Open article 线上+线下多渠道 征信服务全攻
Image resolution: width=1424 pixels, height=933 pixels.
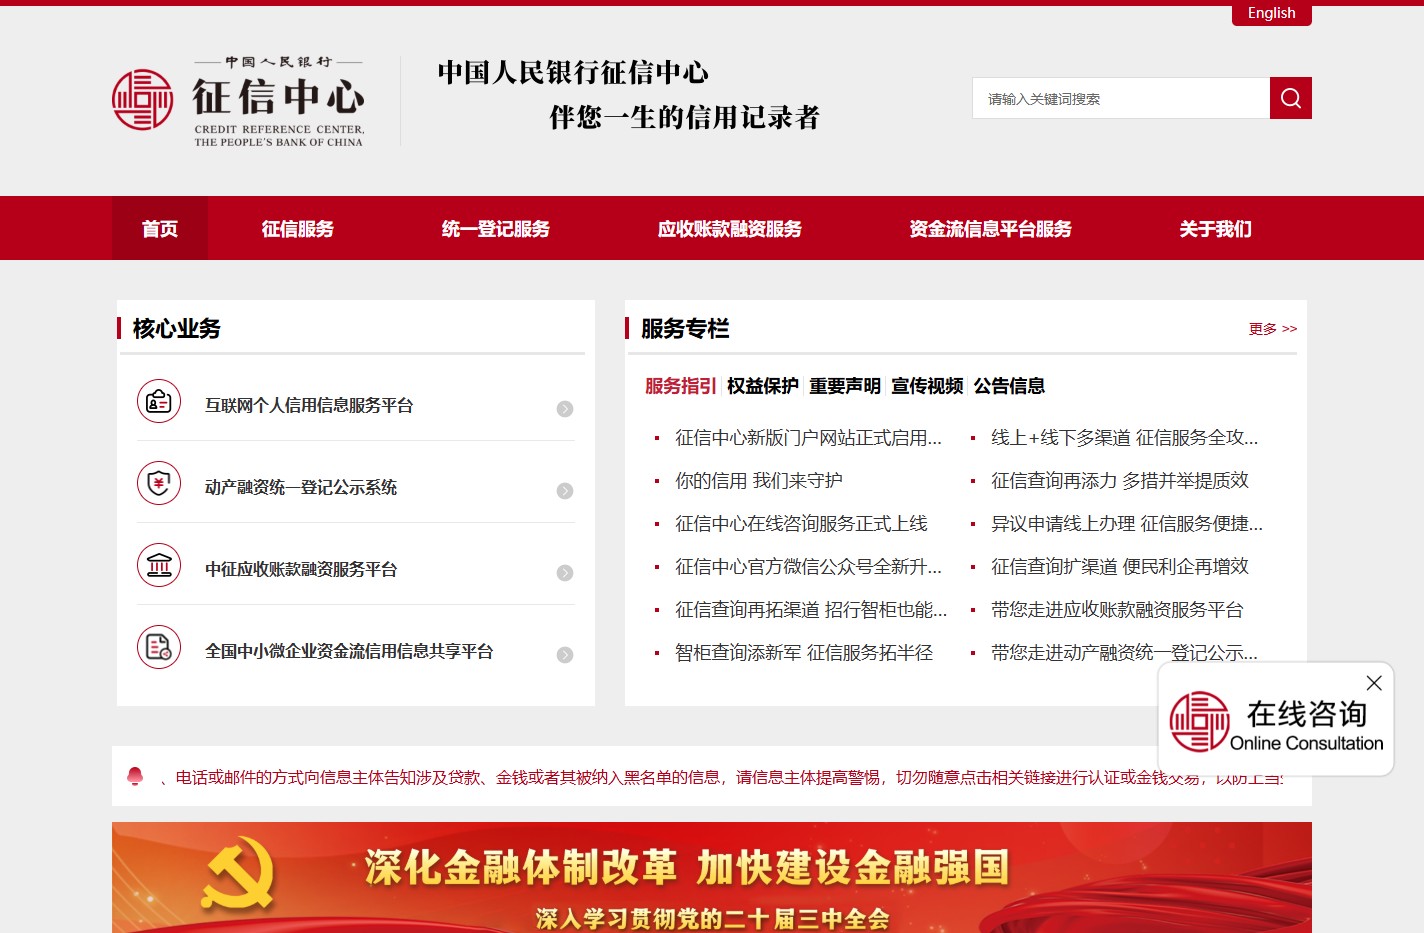[1125, 438]
